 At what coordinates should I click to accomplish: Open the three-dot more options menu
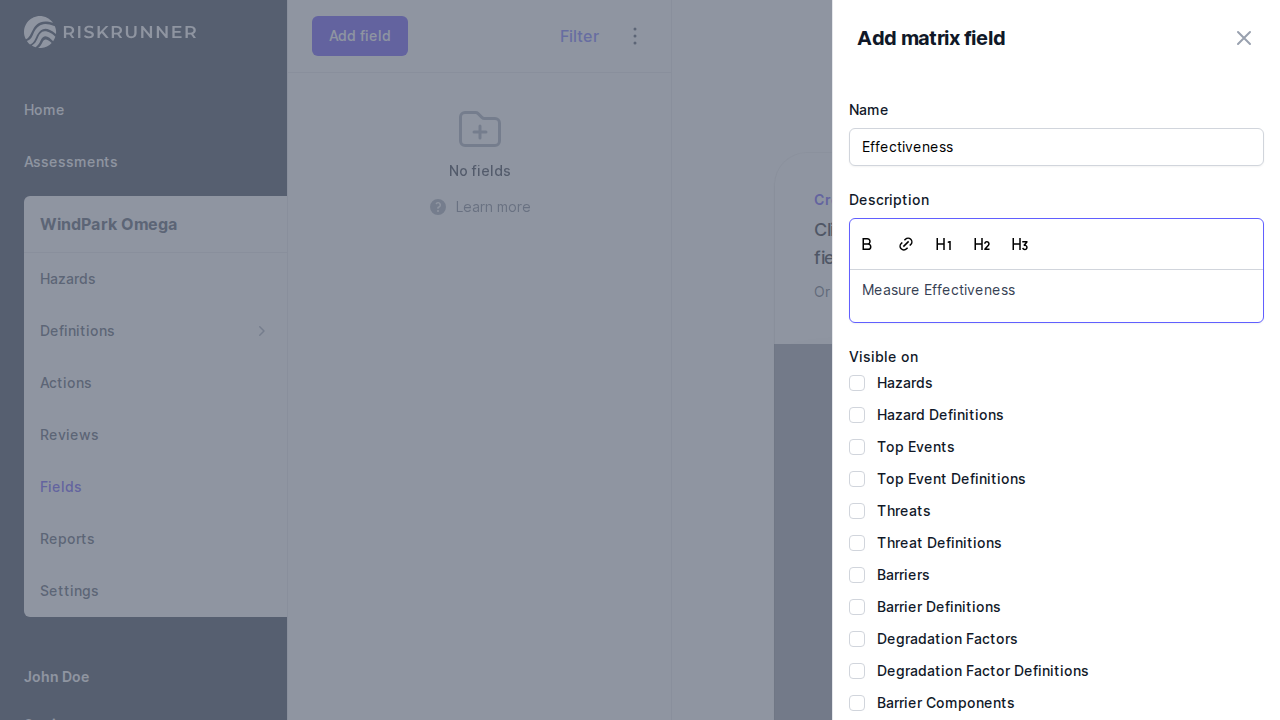point(635,36)
